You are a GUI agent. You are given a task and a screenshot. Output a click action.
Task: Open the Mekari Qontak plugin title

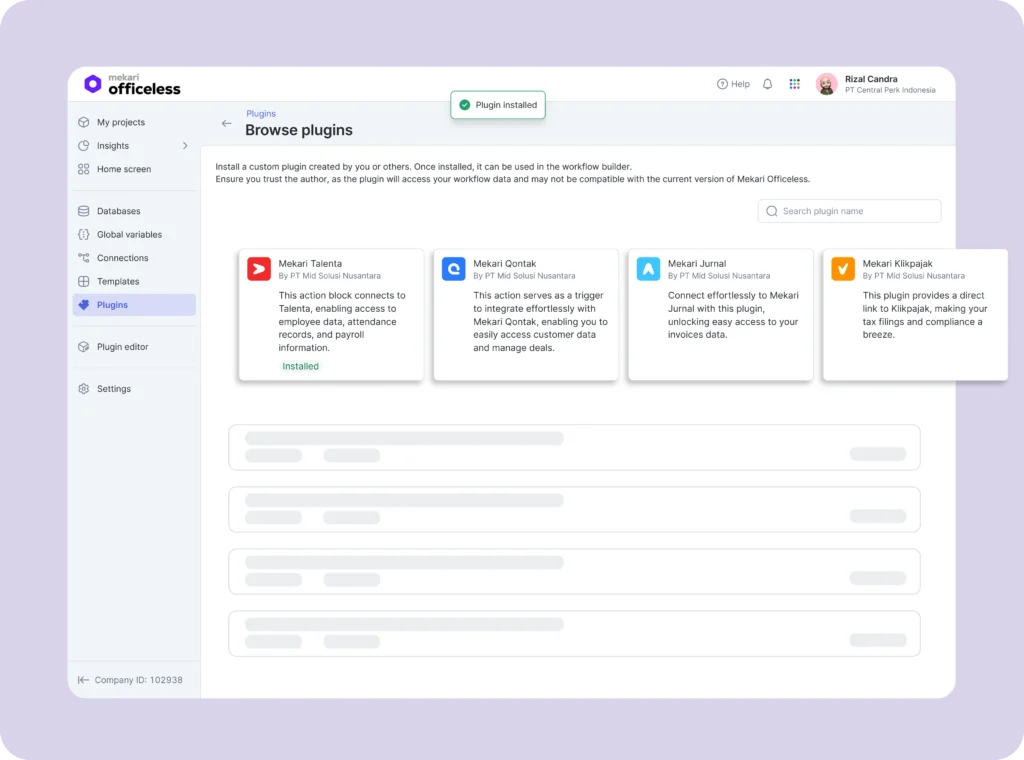point(504,264)
